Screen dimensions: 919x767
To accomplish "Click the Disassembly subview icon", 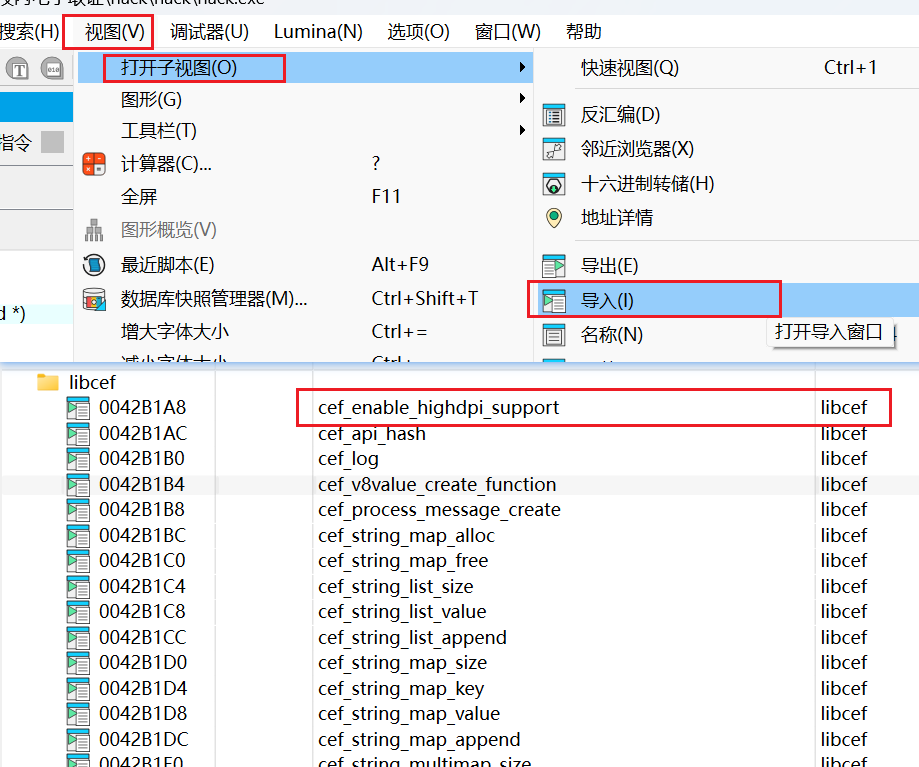I will tap(553, 115).
